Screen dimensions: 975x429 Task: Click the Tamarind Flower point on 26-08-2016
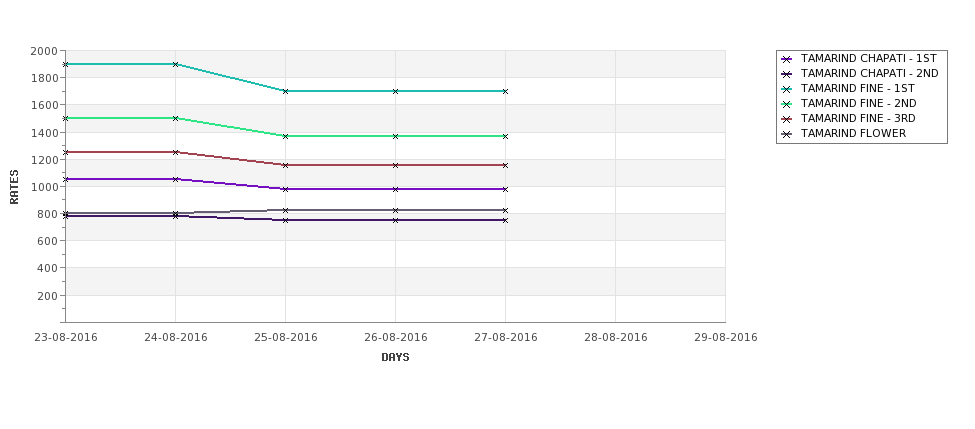(395, 210)
